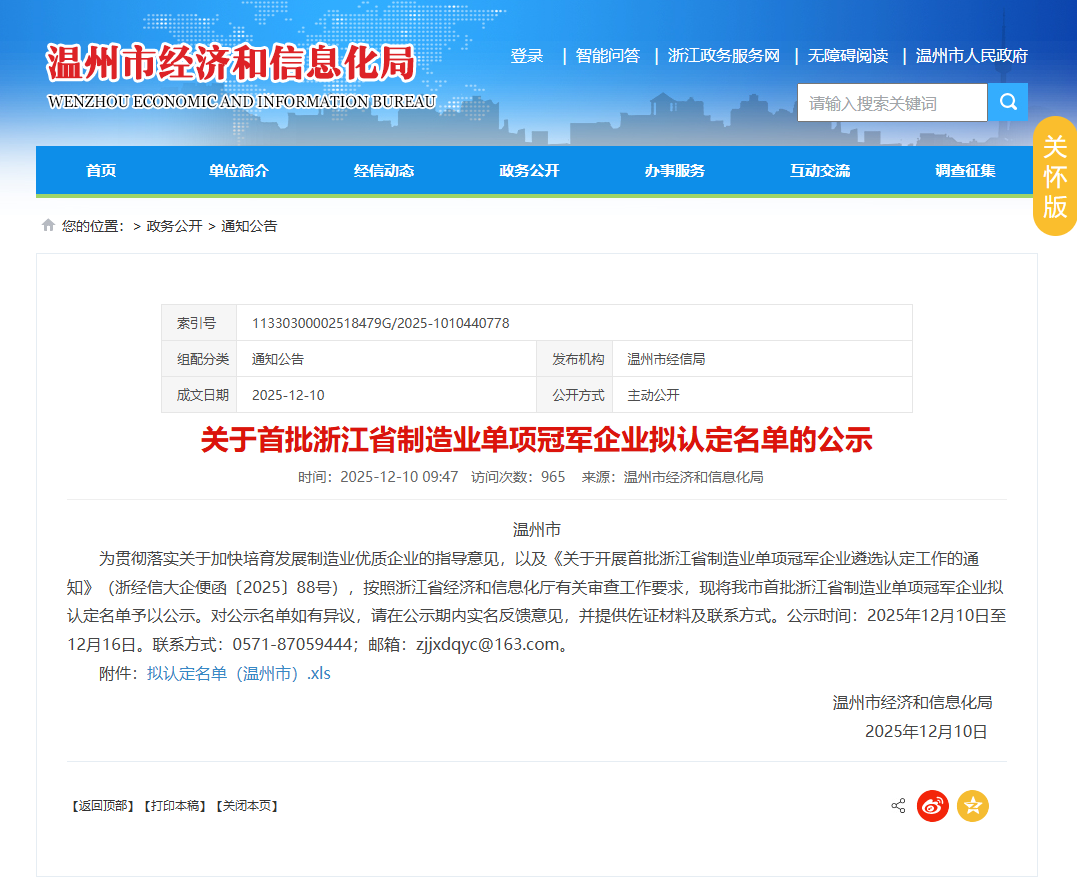Image resolution: width=1077 pixels, height=892 pixels.
Task: Click the search magnifier icon
Action: click(1008, 101)
